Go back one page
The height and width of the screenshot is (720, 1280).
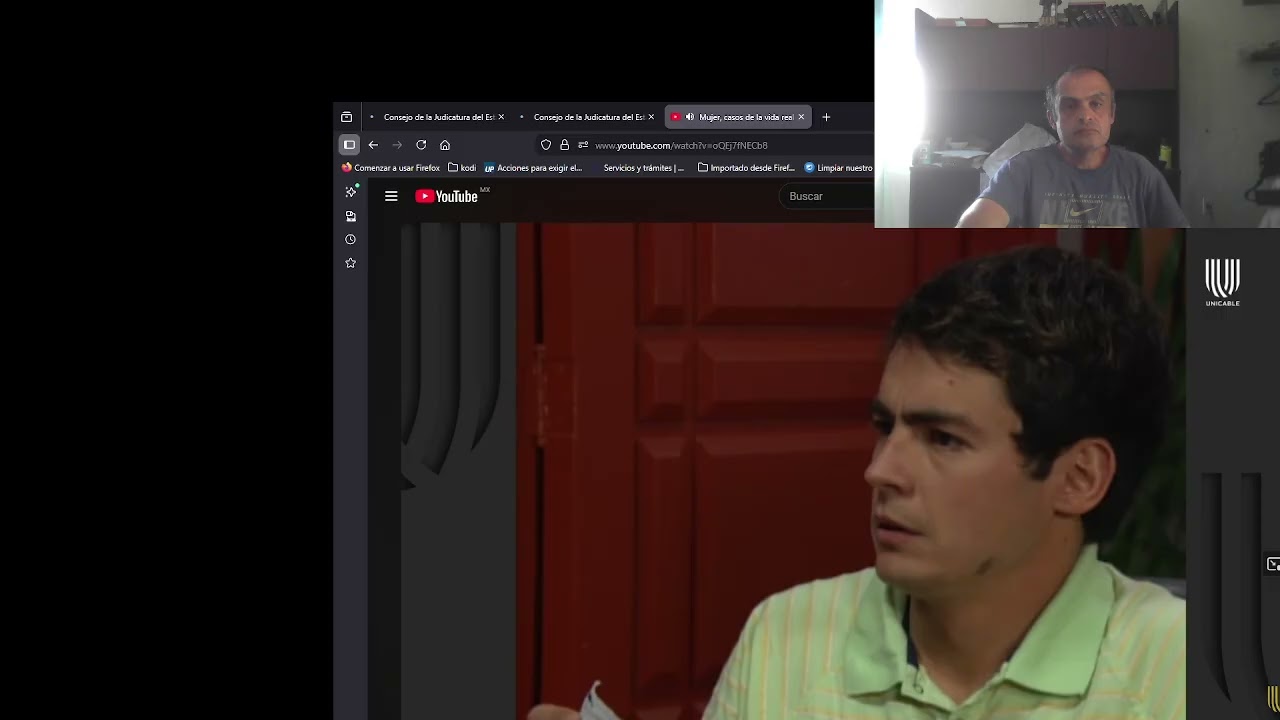point(373,145)
